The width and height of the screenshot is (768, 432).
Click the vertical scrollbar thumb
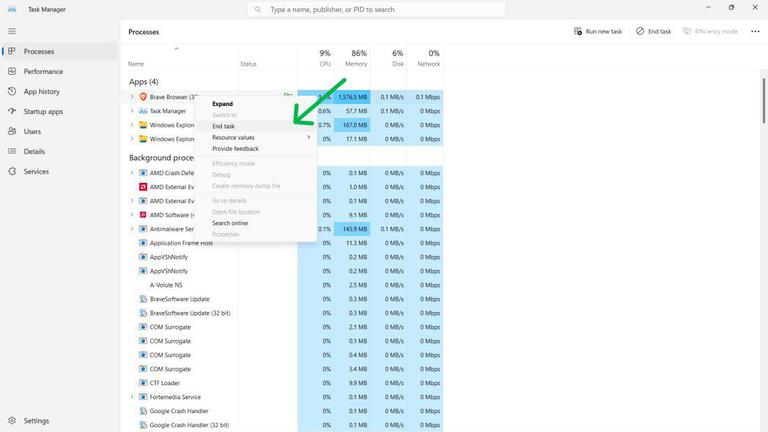[x=763, y=100]
